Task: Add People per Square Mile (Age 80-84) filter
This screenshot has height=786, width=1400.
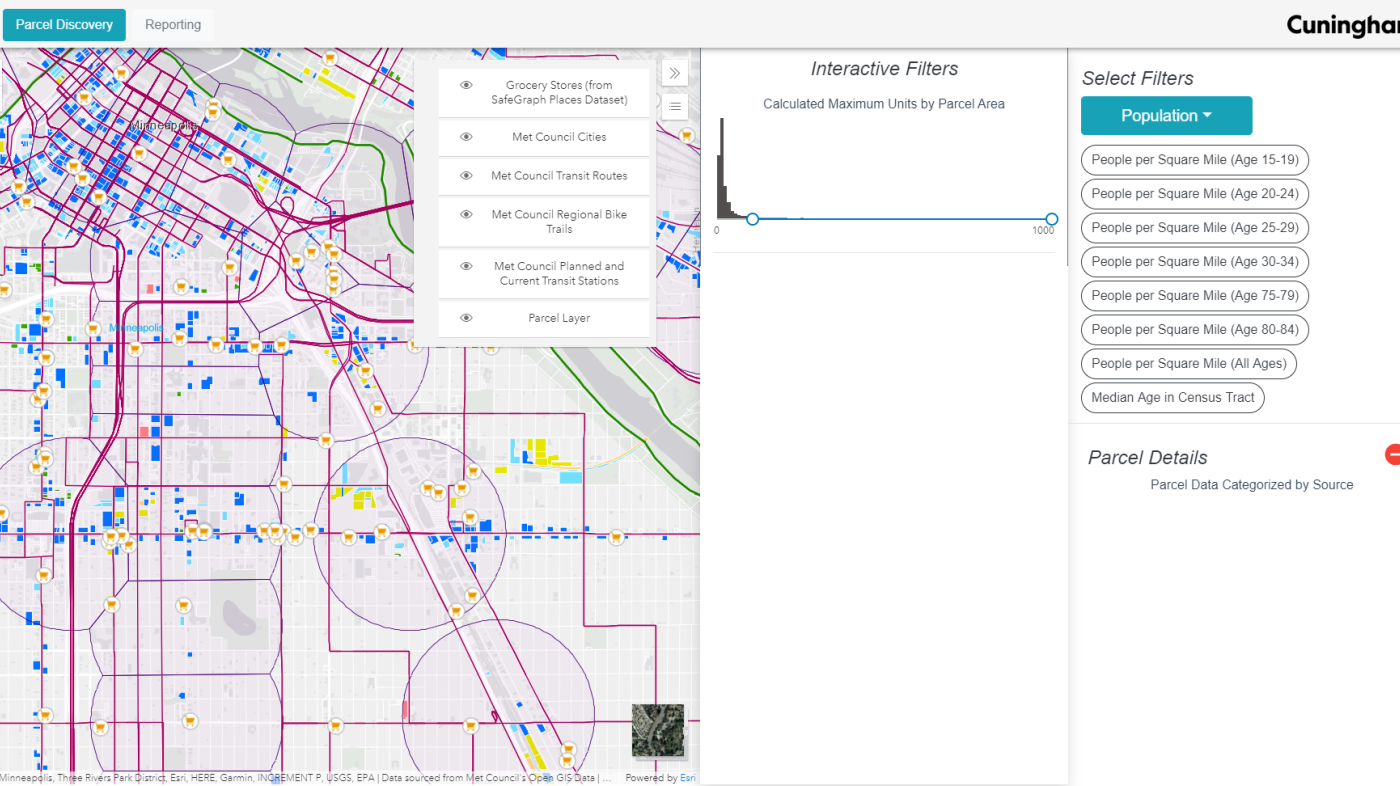Action: [1195, 330]
